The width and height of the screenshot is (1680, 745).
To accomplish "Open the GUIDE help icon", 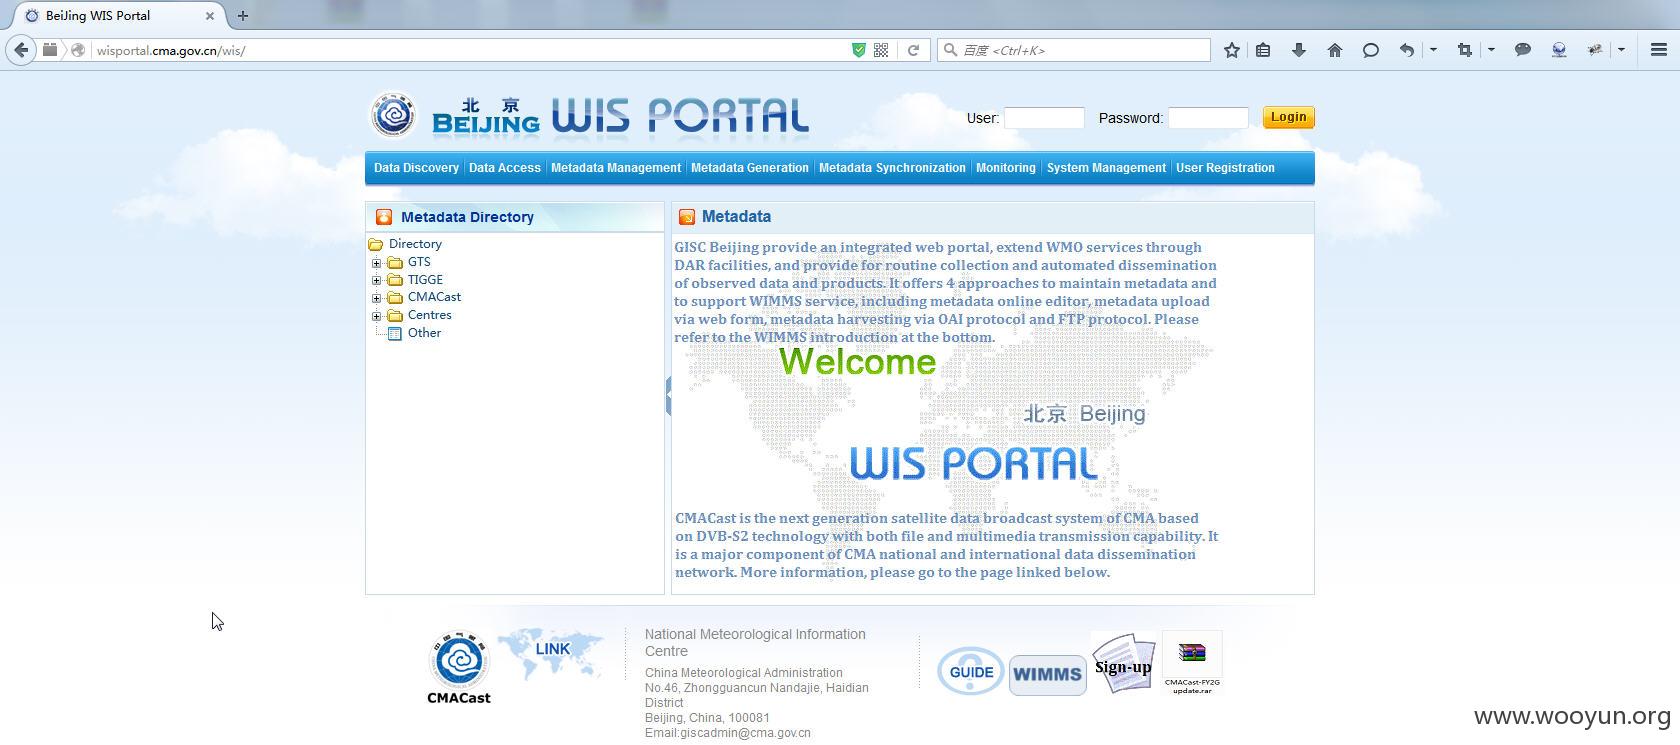I will tap(971, 671).
